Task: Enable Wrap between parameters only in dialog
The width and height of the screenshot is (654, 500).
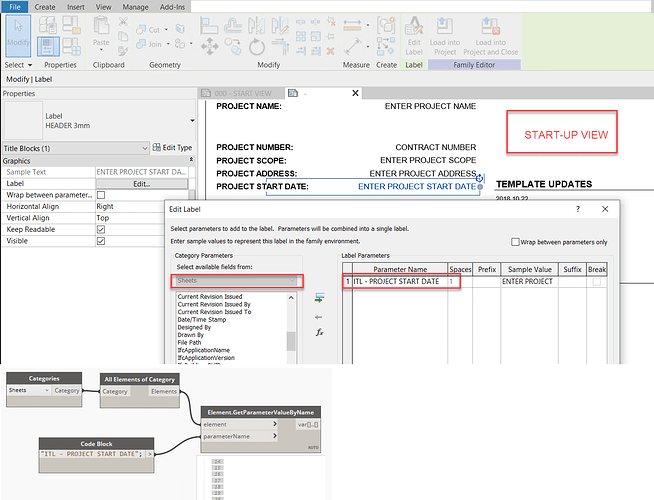Action: (x=515, y=242)
